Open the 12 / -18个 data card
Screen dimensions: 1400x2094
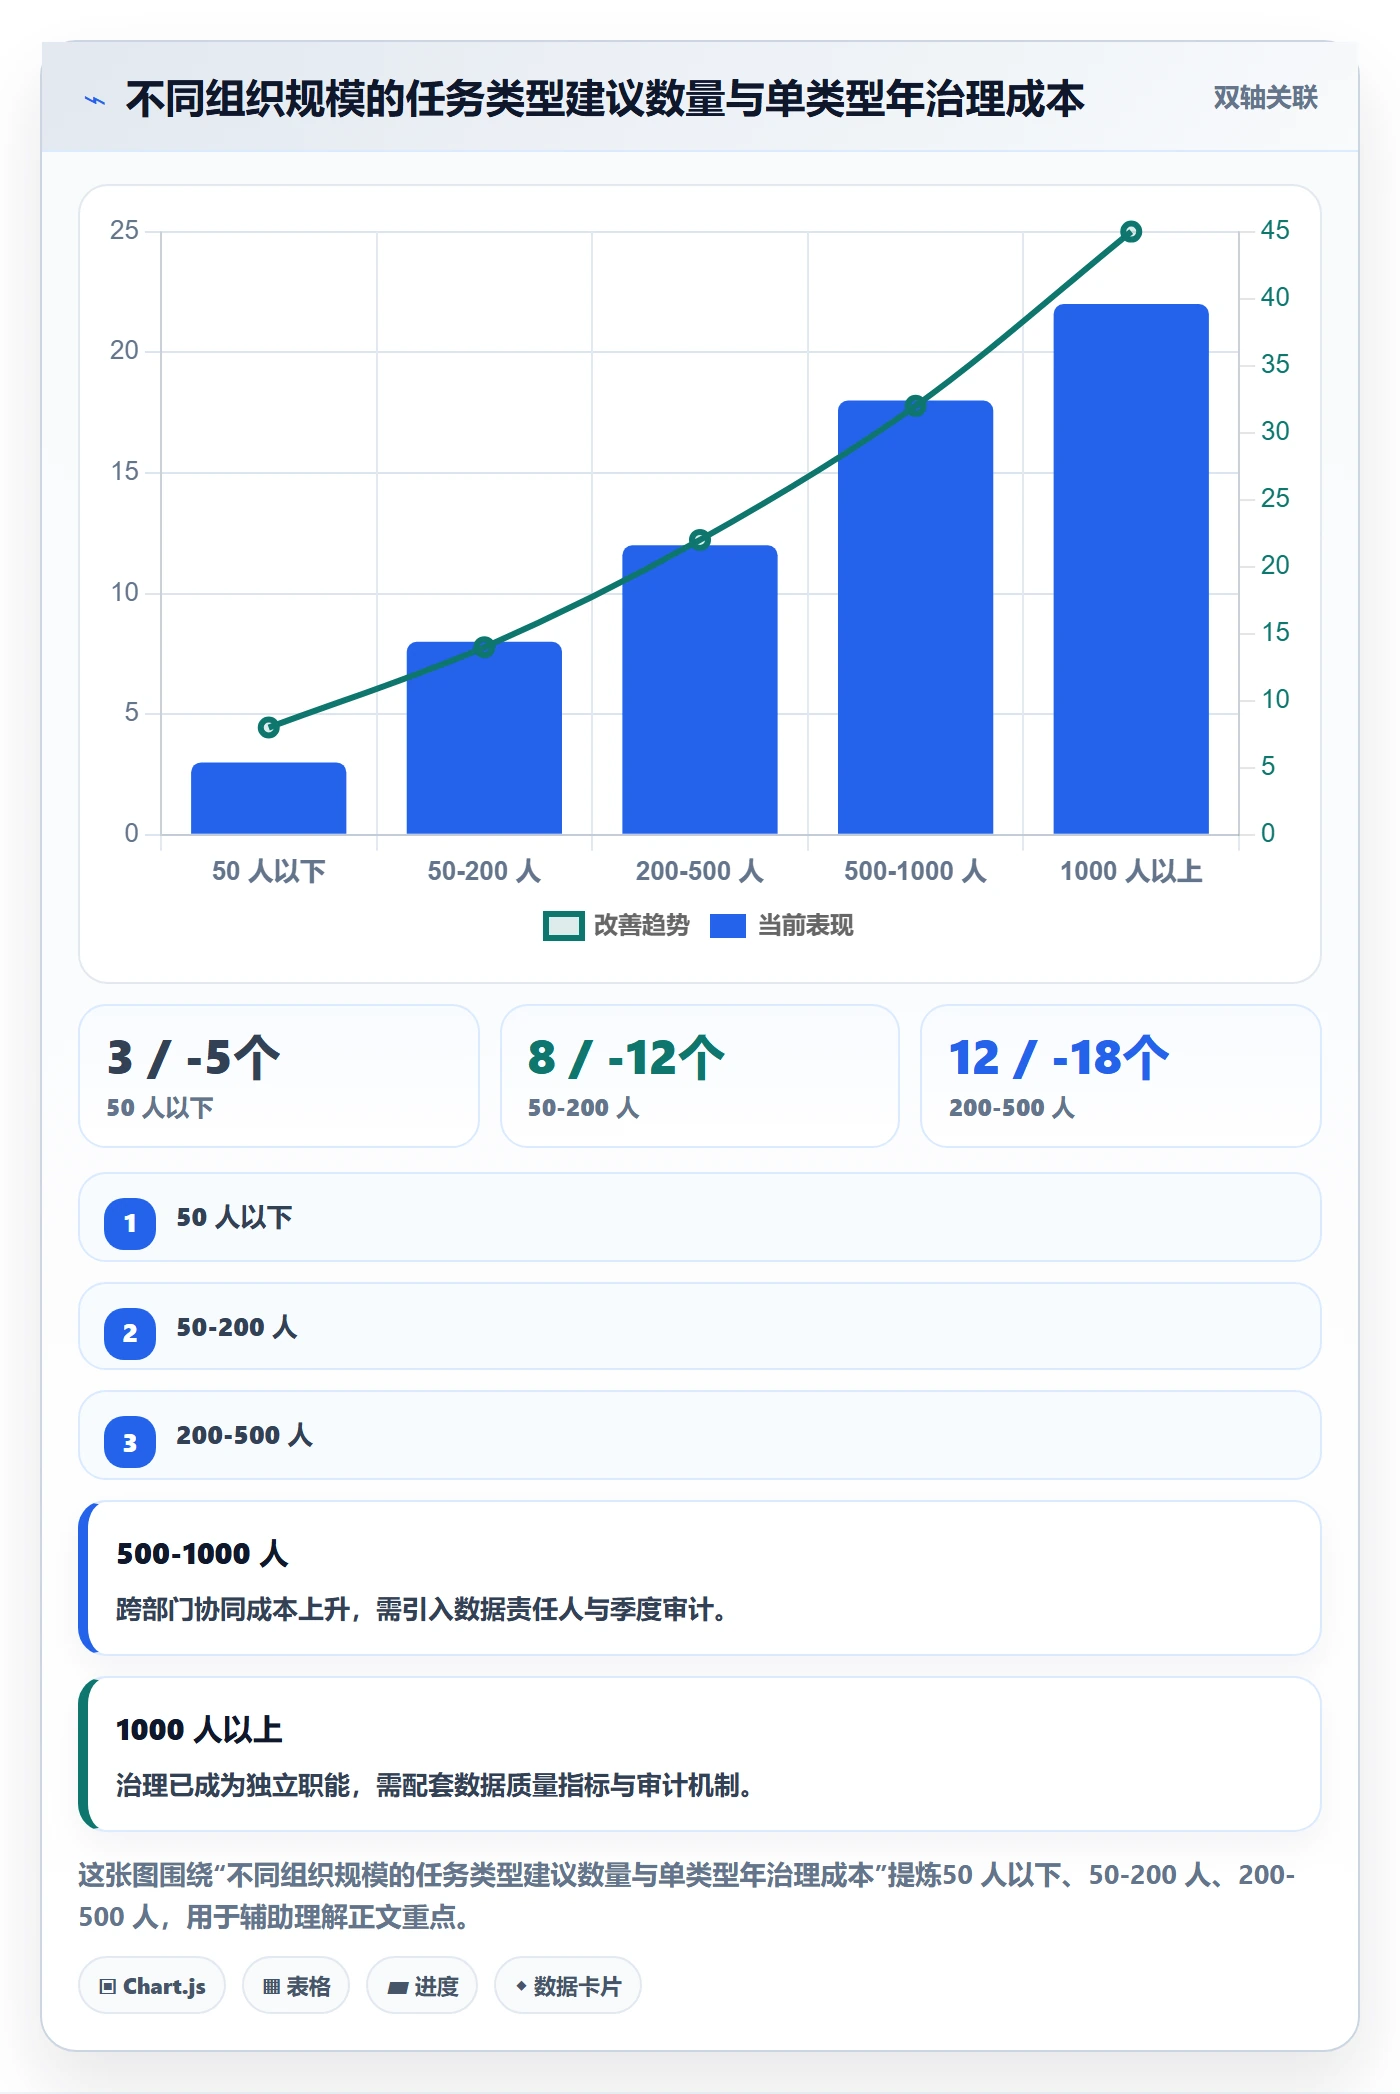1121,1076
